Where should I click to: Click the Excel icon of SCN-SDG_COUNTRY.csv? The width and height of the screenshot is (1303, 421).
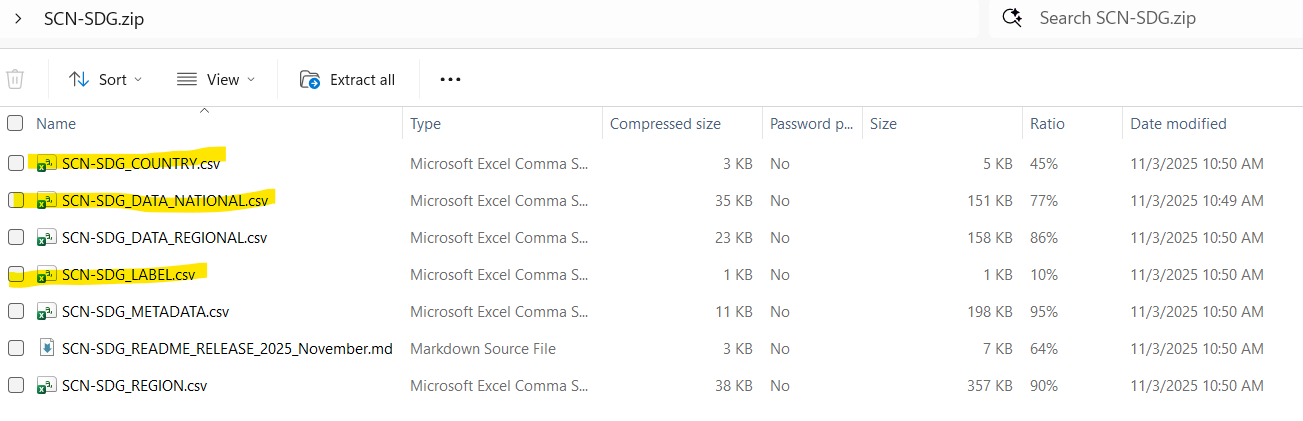(x=45, y=163)
